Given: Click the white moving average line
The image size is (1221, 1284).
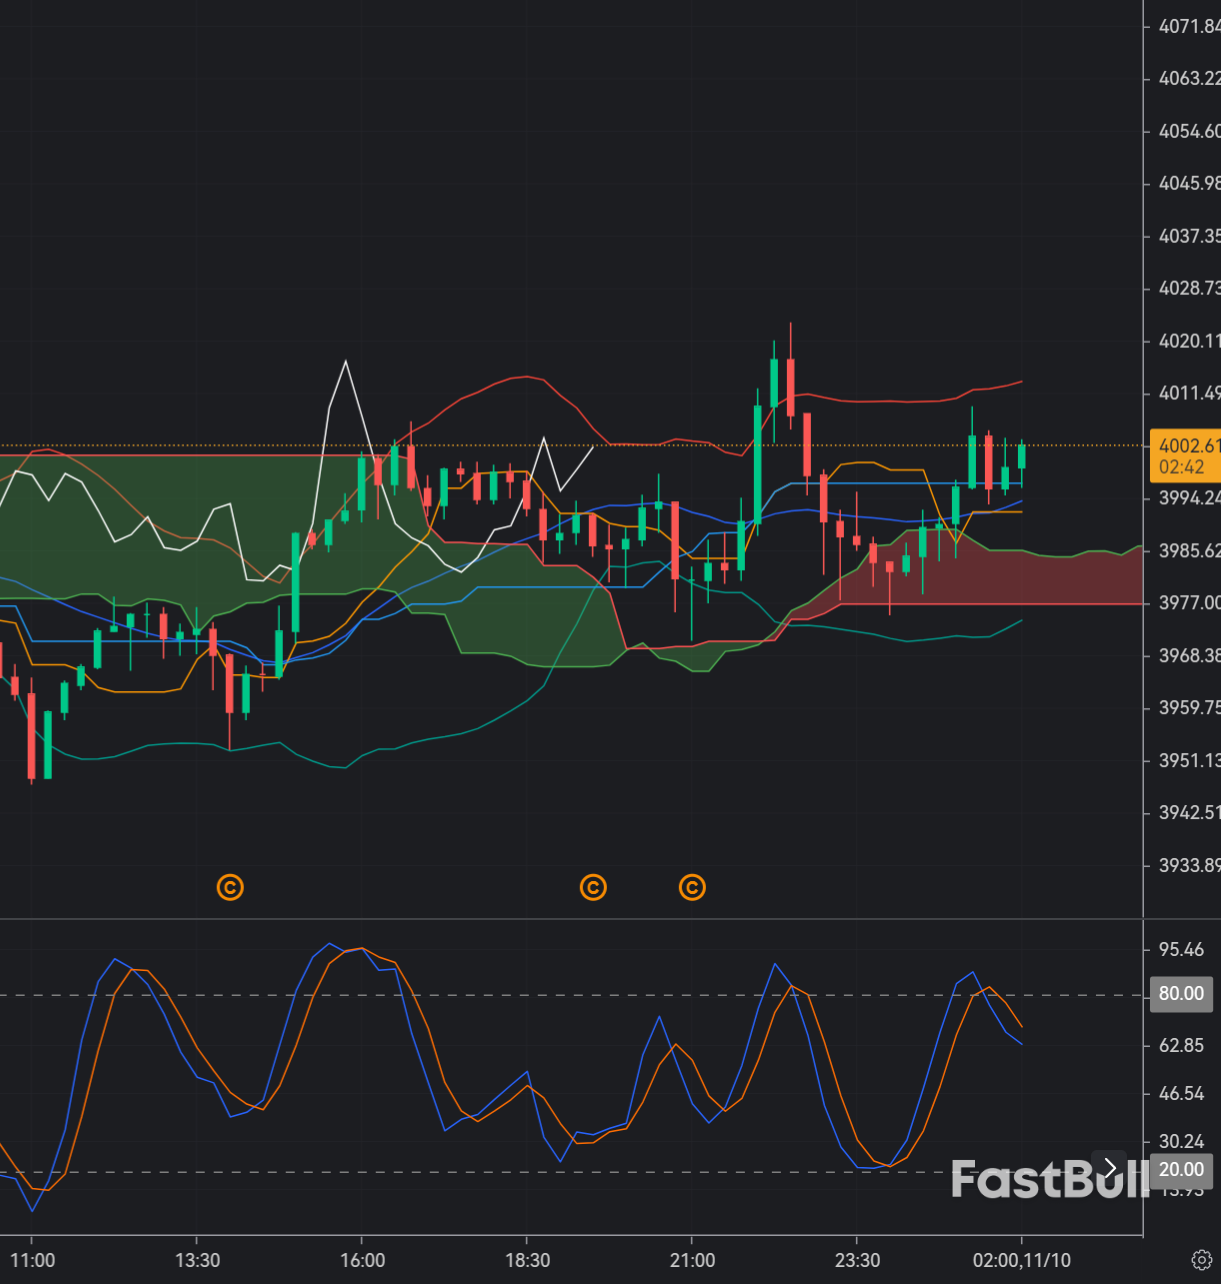Looking at the screenshot, I should point(345,362).
